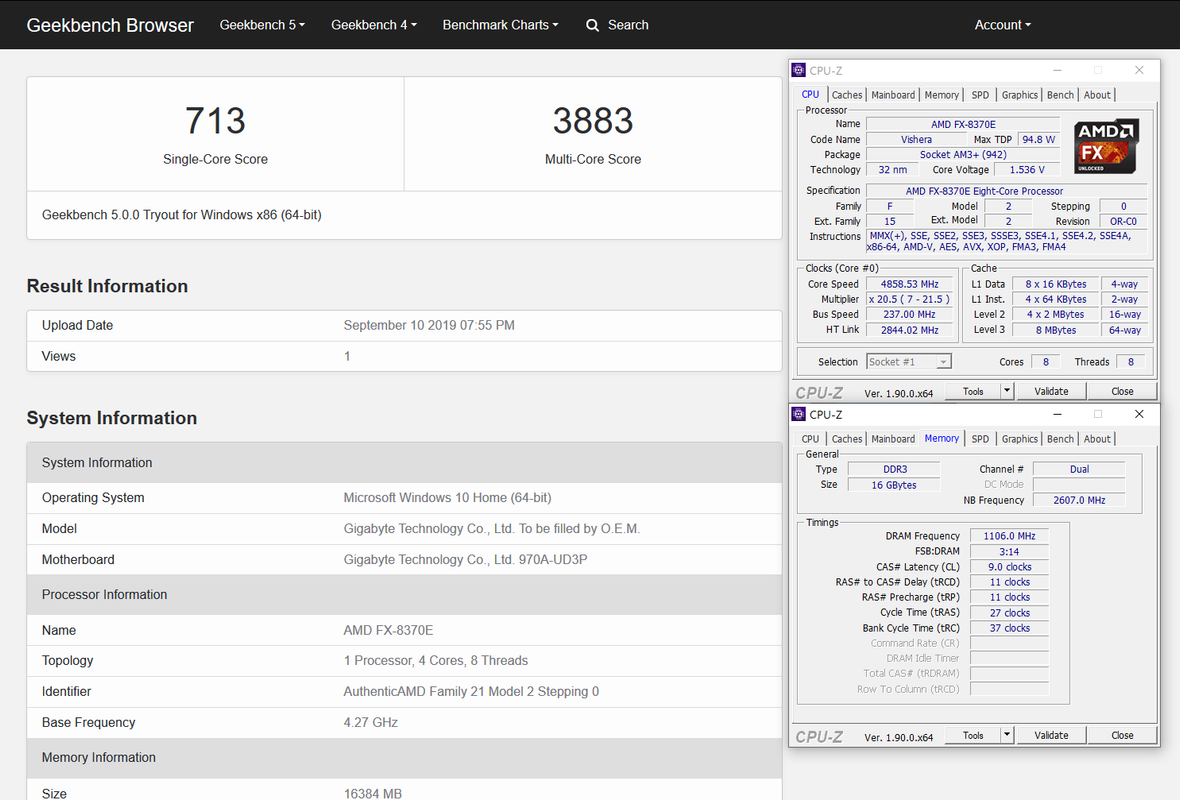Click Validate in top CPU-Z window
The width and height of the screenshot is (1180, 800).
pos(1051,391)
